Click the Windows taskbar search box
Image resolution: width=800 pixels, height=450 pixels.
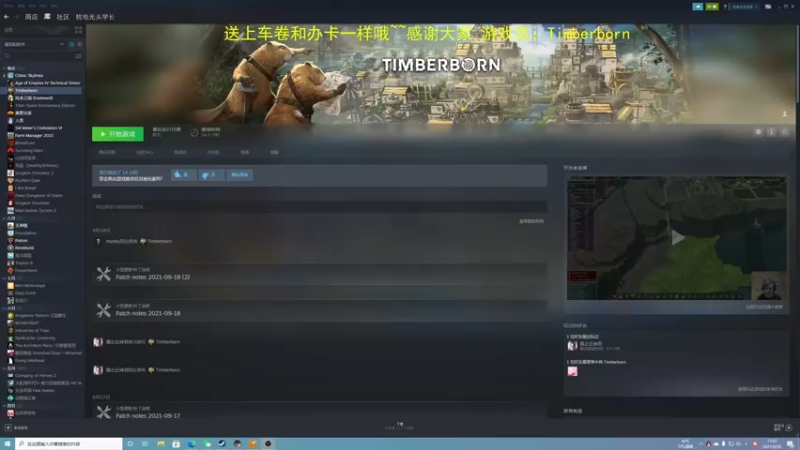[69, 444]
